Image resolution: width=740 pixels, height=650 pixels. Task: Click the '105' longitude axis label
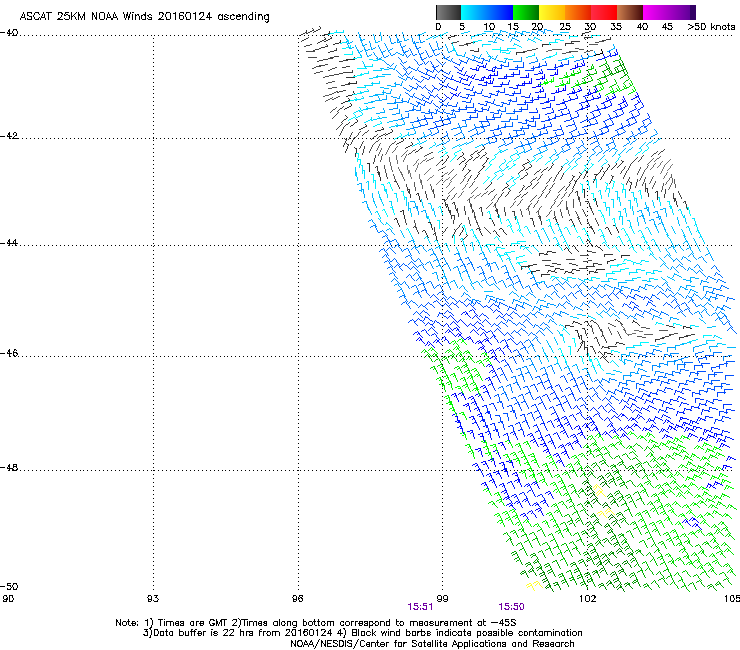pos(732,599)
